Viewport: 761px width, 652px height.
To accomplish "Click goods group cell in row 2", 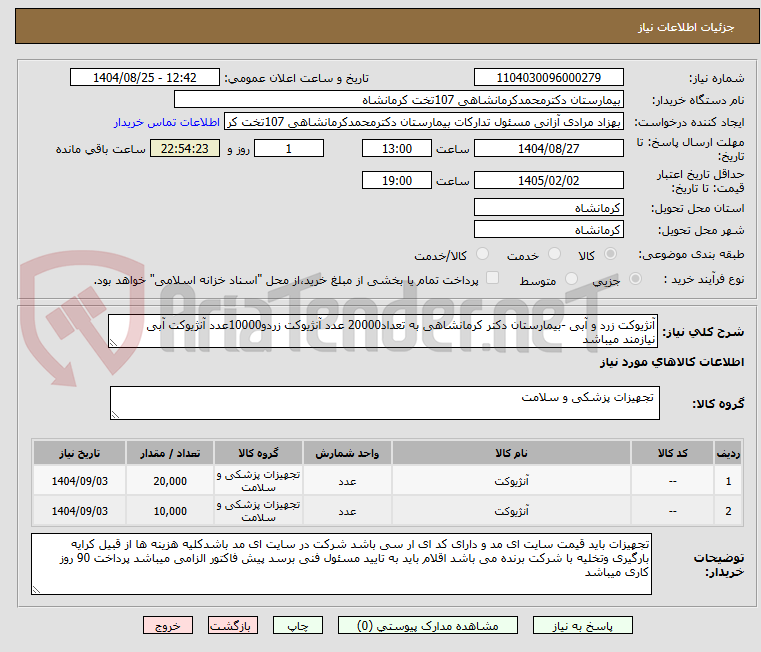I will [x=258, y=511].
